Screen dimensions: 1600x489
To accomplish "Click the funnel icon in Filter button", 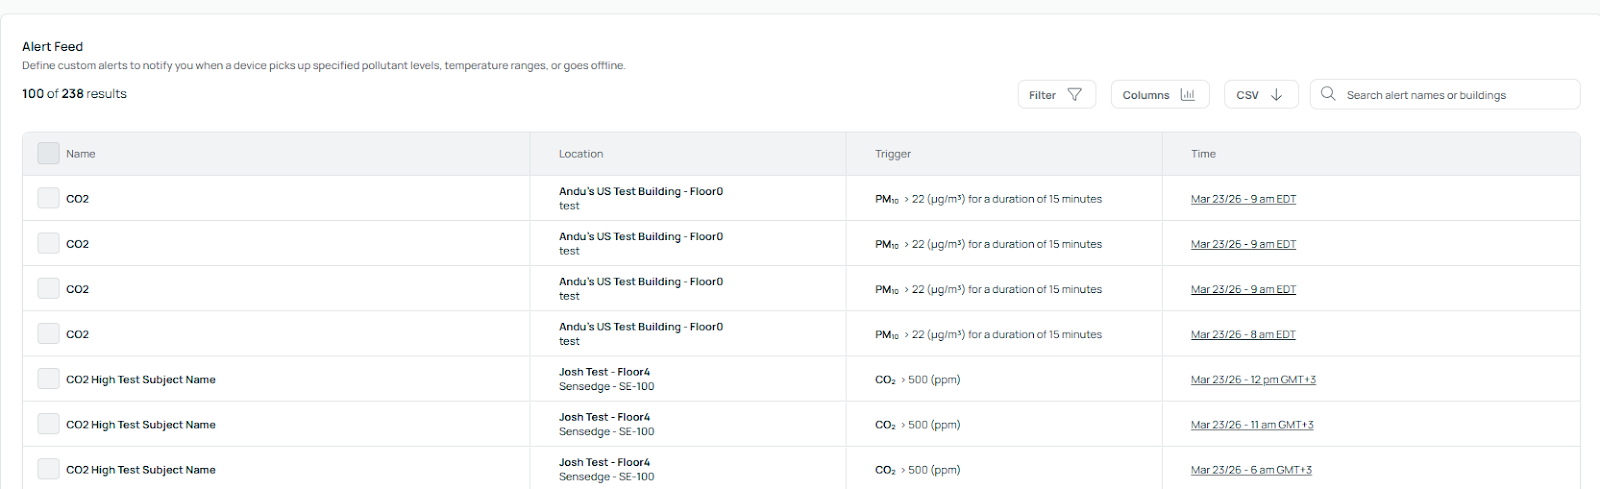I will pyautogui.click(x=1075, y=95).
